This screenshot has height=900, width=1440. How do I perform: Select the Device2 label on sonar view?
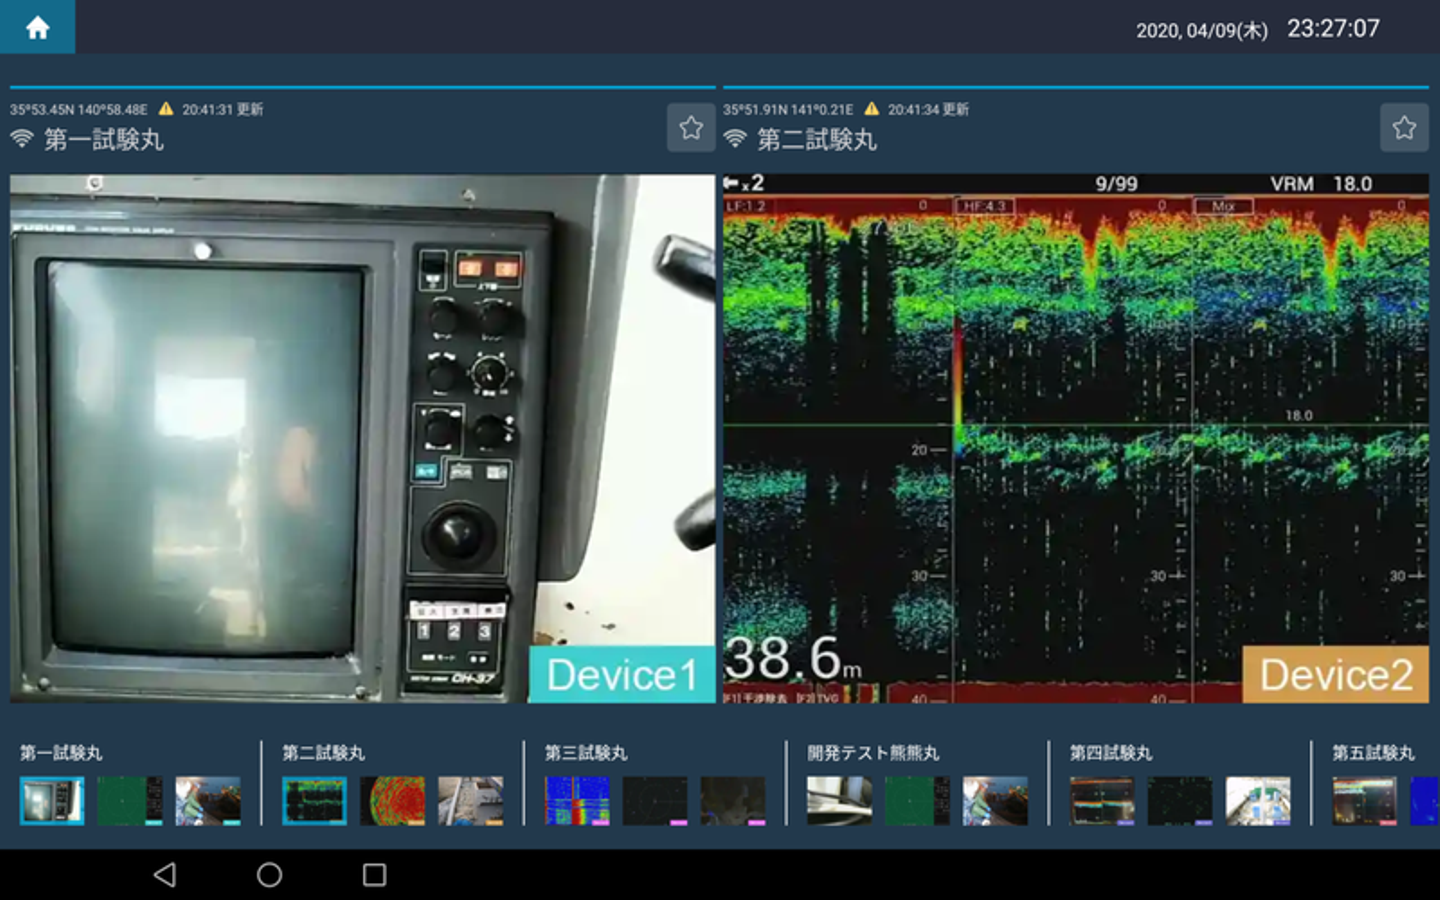coord(1335,675)
